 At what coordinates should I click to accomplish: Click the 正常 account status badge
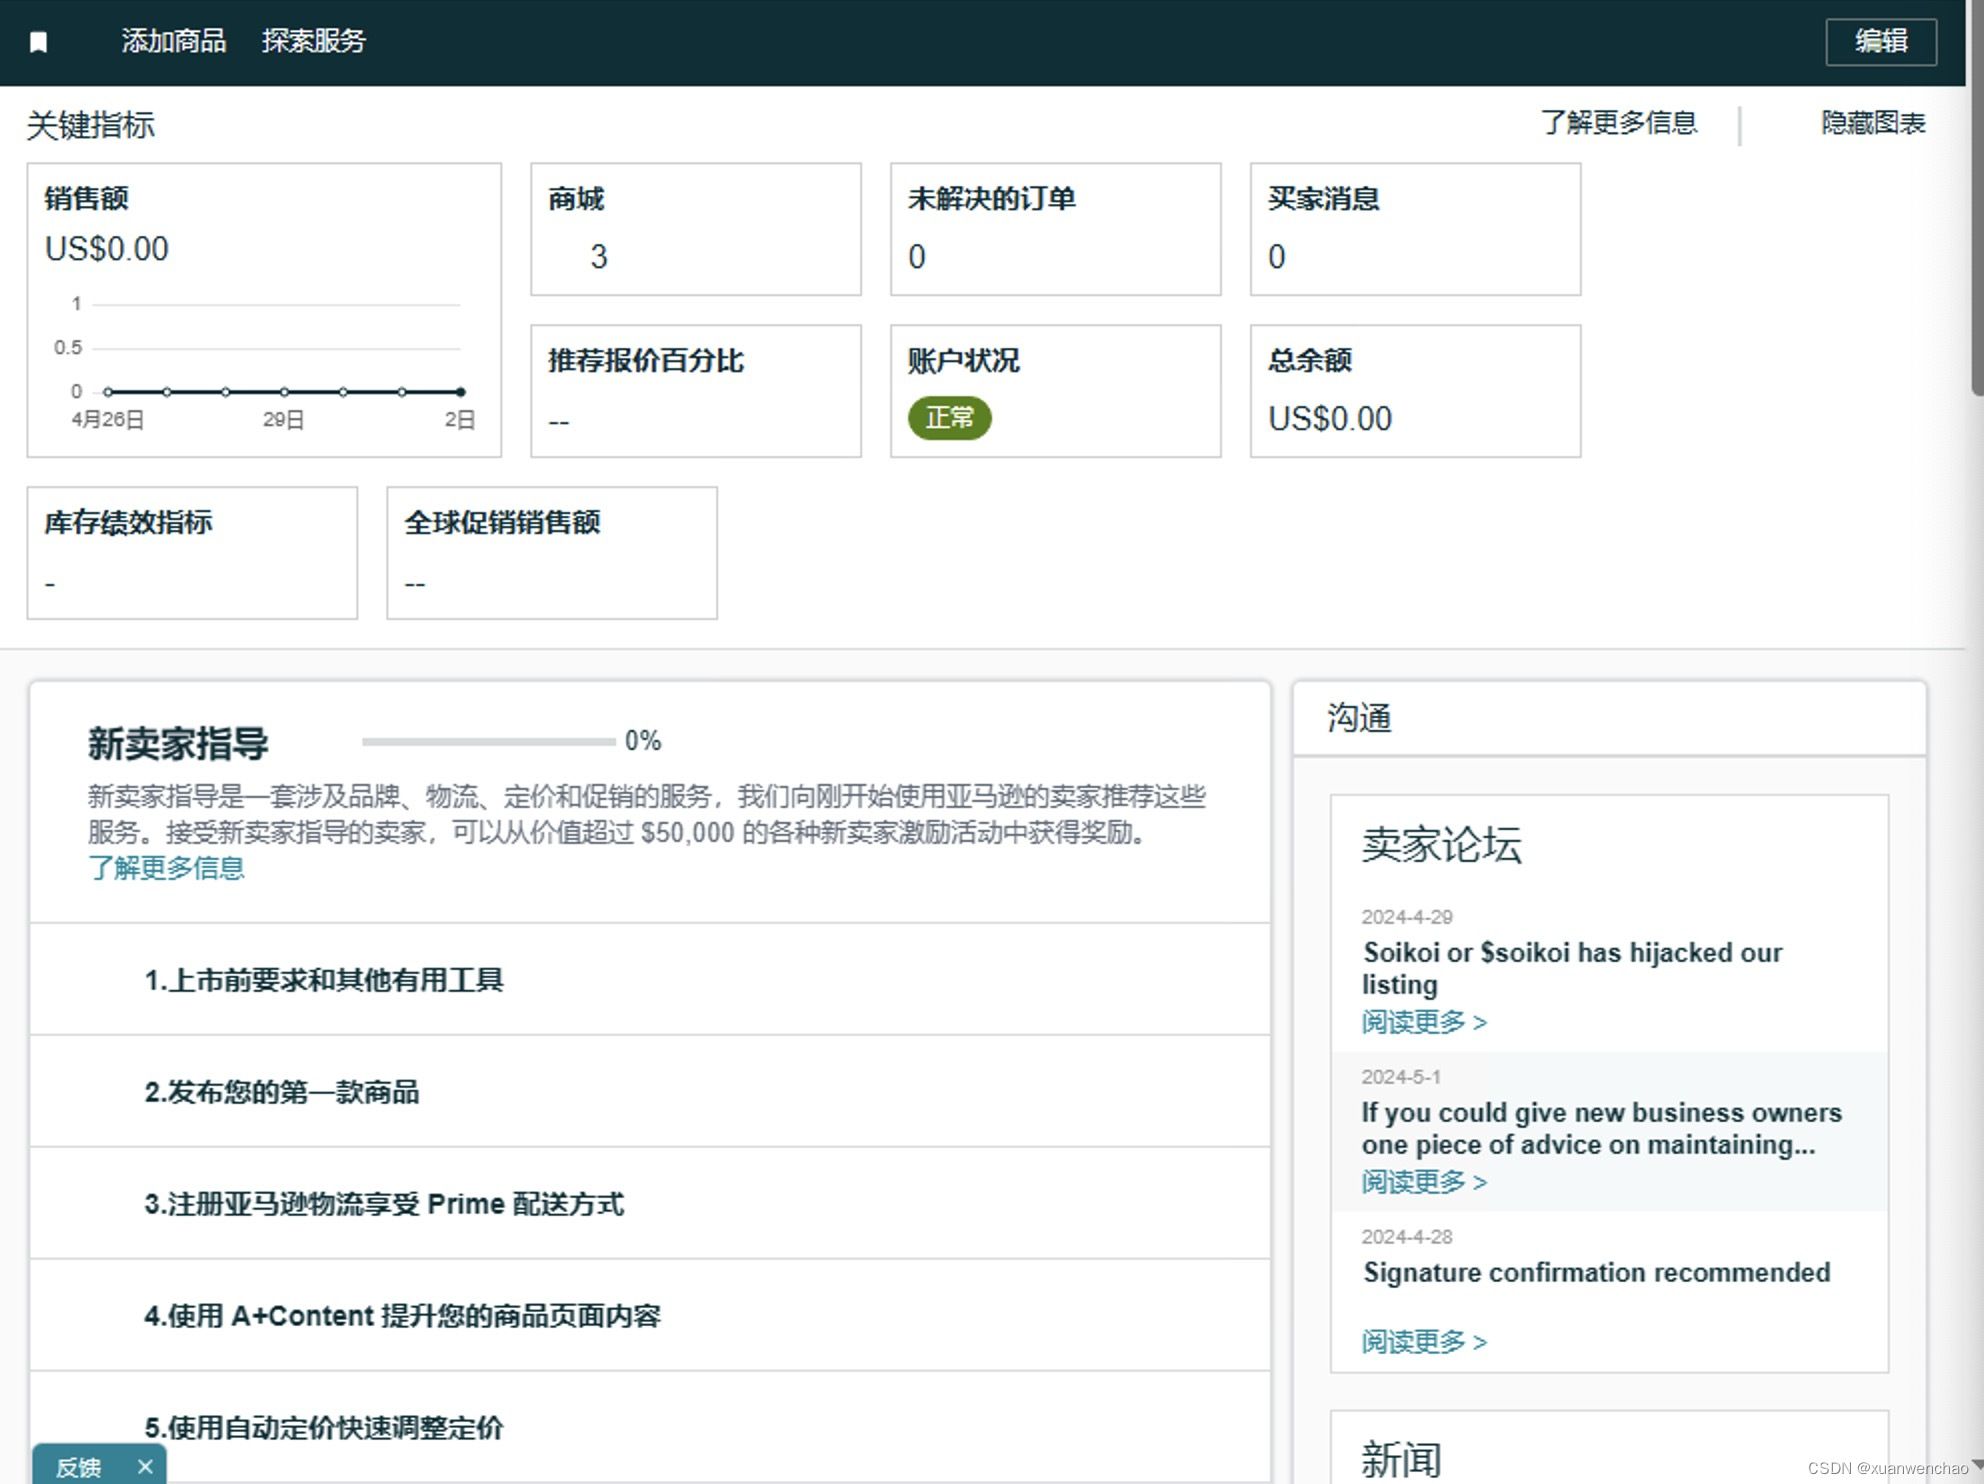pos(948,417)
